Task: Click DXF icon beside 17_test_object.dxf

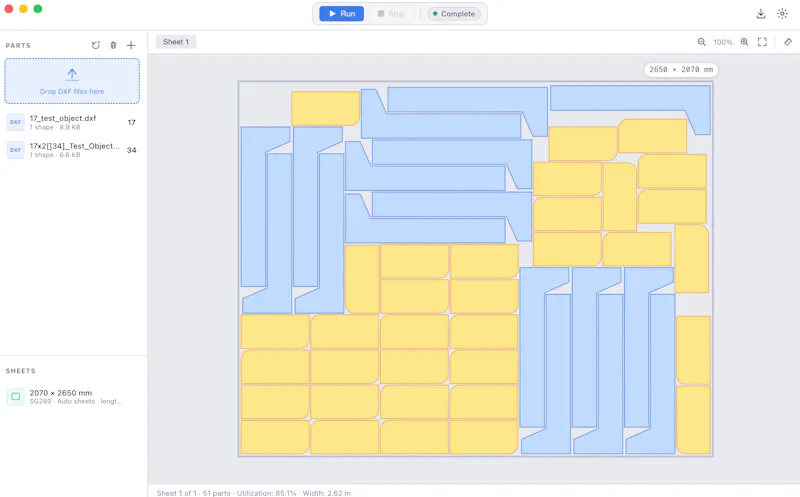Action: point(15,122)
